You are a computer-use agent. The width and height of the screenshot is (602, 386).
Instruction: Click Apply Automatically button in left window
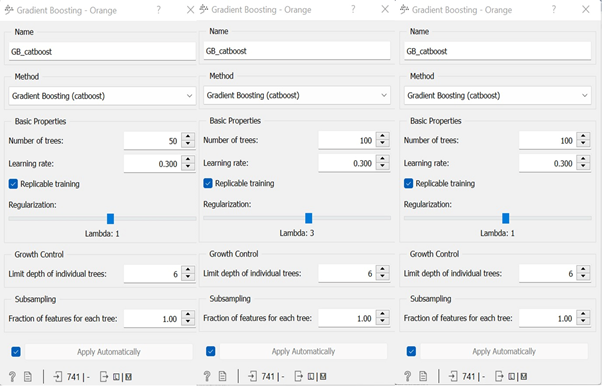pyautogui.click(x=109, y=352)
